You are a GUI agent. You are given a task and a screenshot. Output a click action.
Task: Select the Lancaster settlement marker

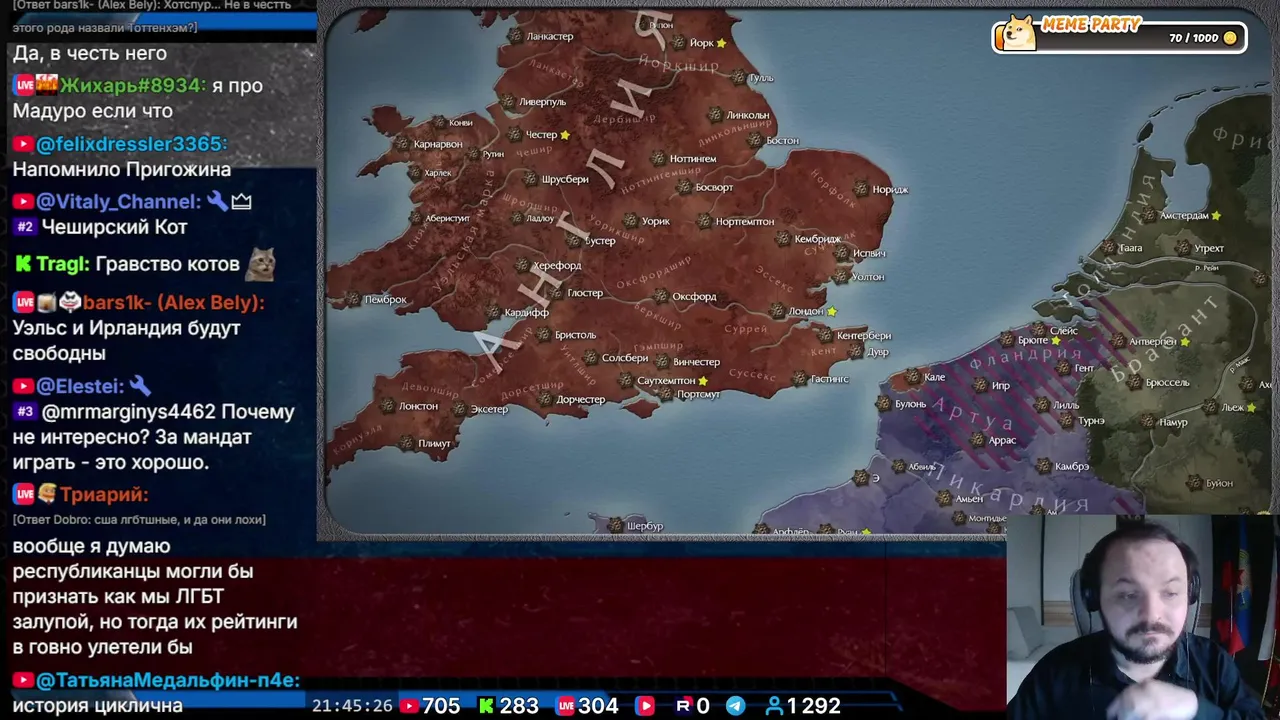(516, 36)
